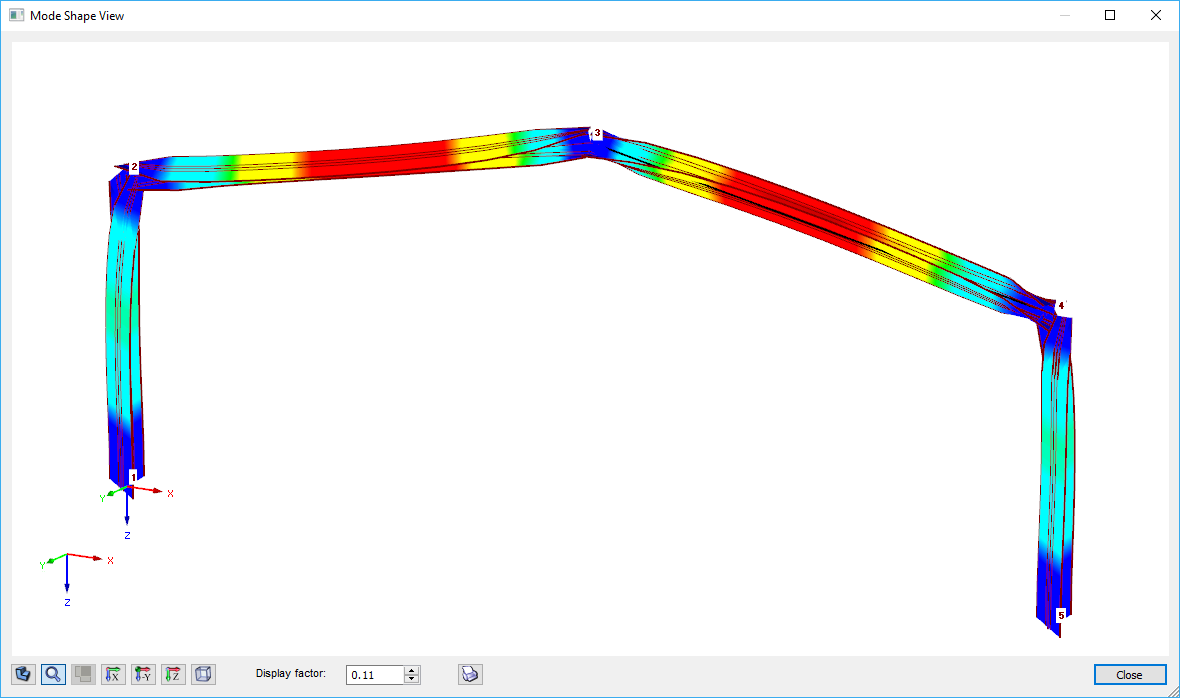
Task: Click the rendering mode icon in bottom toolbar
Action: 23,674
